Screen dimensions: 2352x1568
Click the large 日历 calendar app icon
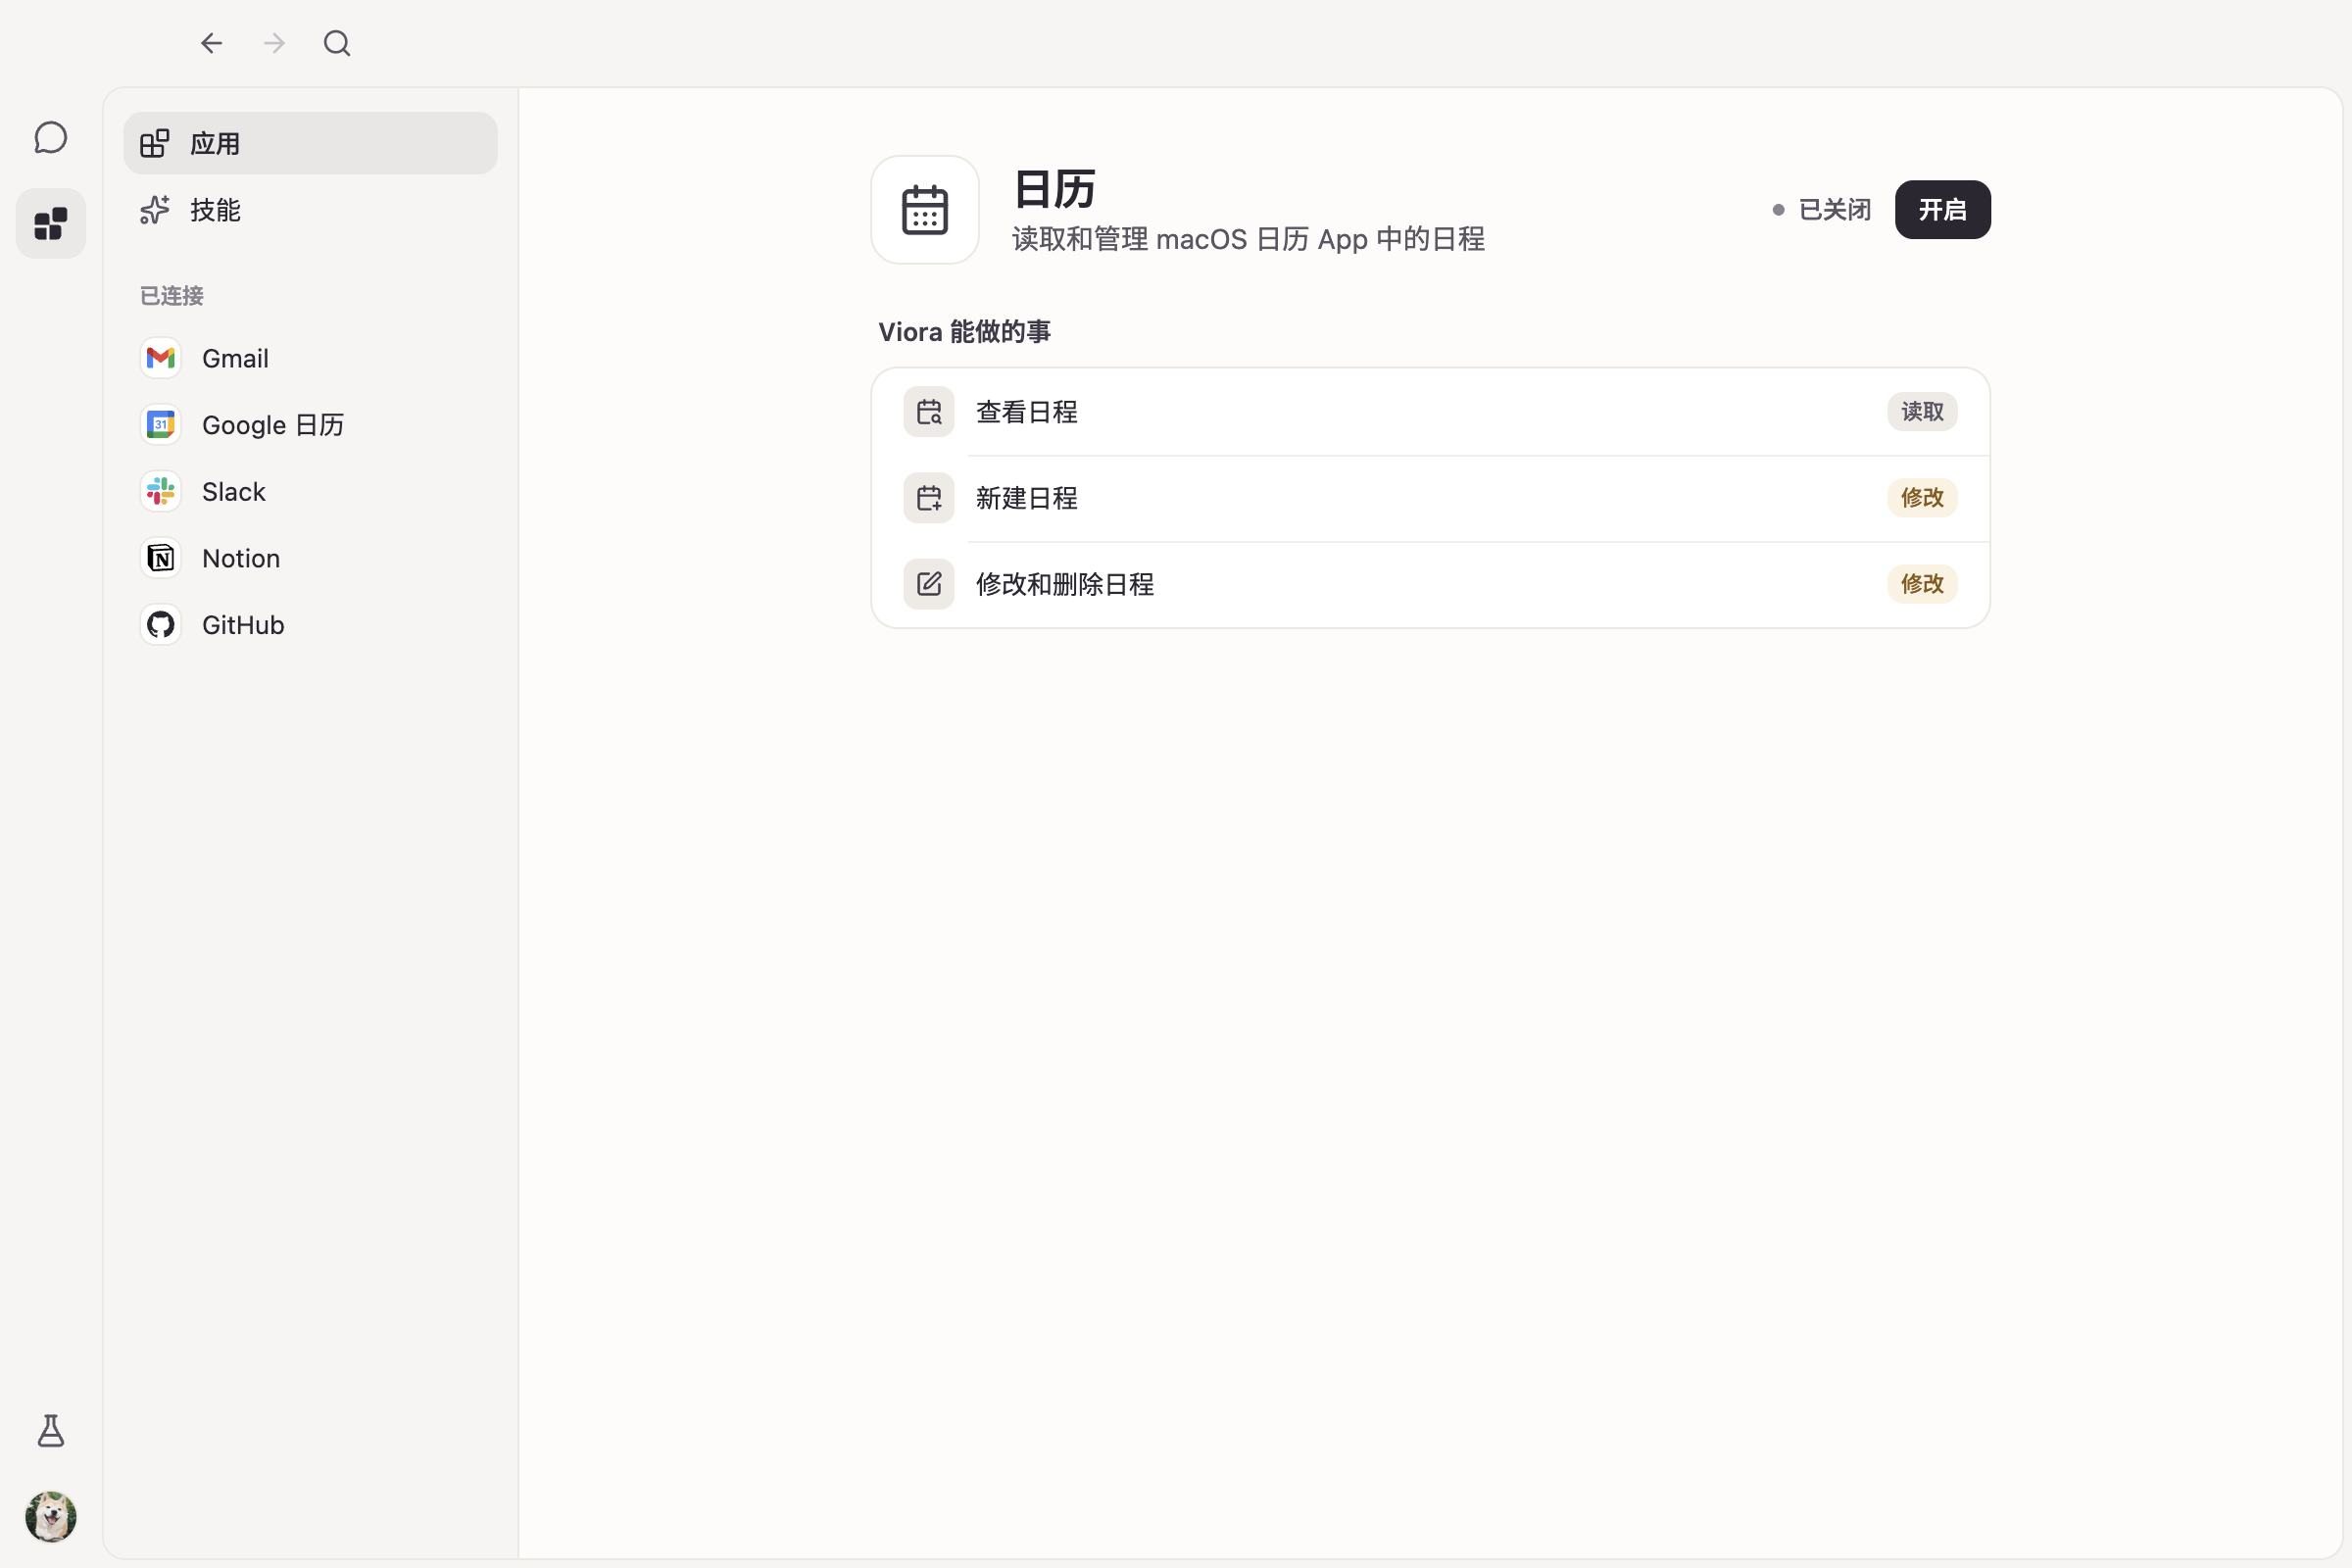click(x=925, y=210)
